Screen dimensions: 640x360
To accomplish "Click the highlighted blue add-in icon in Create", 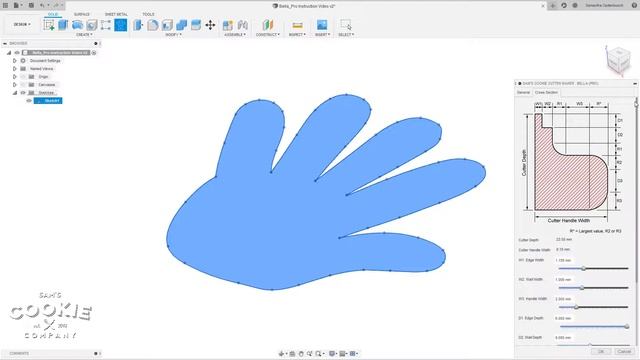I will point(120,25).
